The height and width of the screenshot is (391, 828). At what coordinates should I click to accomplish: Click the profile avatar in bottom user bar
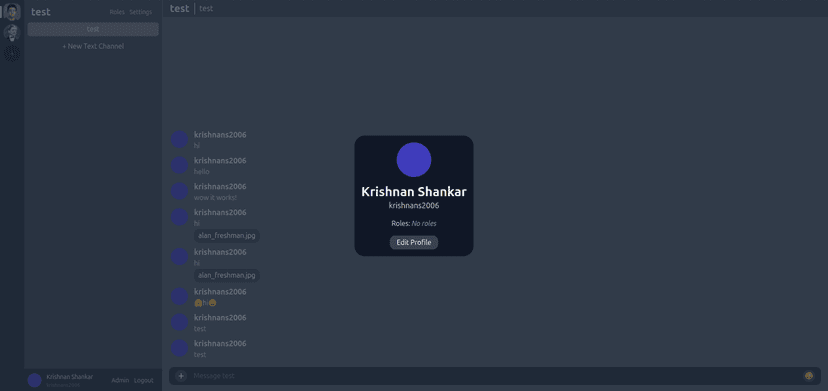click(x=34, y=380)
